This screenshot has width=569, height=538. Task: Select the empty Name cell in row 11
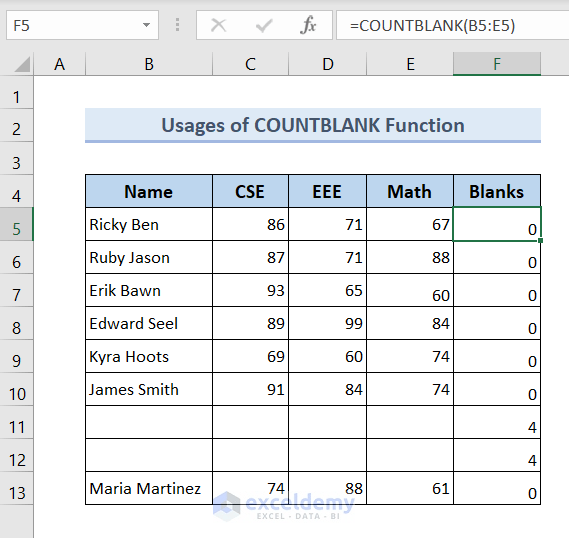149,422
